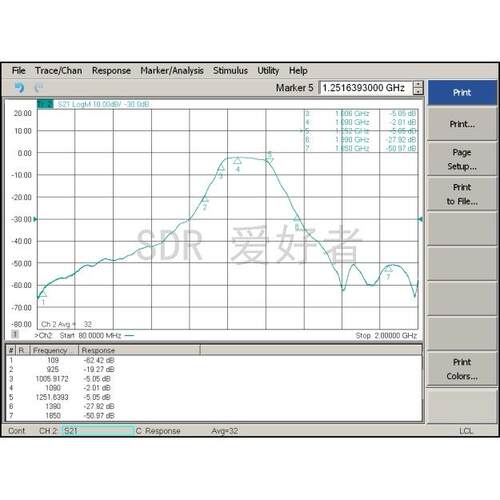Image resolution: width=500 pixels, height=500 pixels.
Task: Click the Start 80.0000 MHz label
Action: pyautogui.click(x=90, y=335)
